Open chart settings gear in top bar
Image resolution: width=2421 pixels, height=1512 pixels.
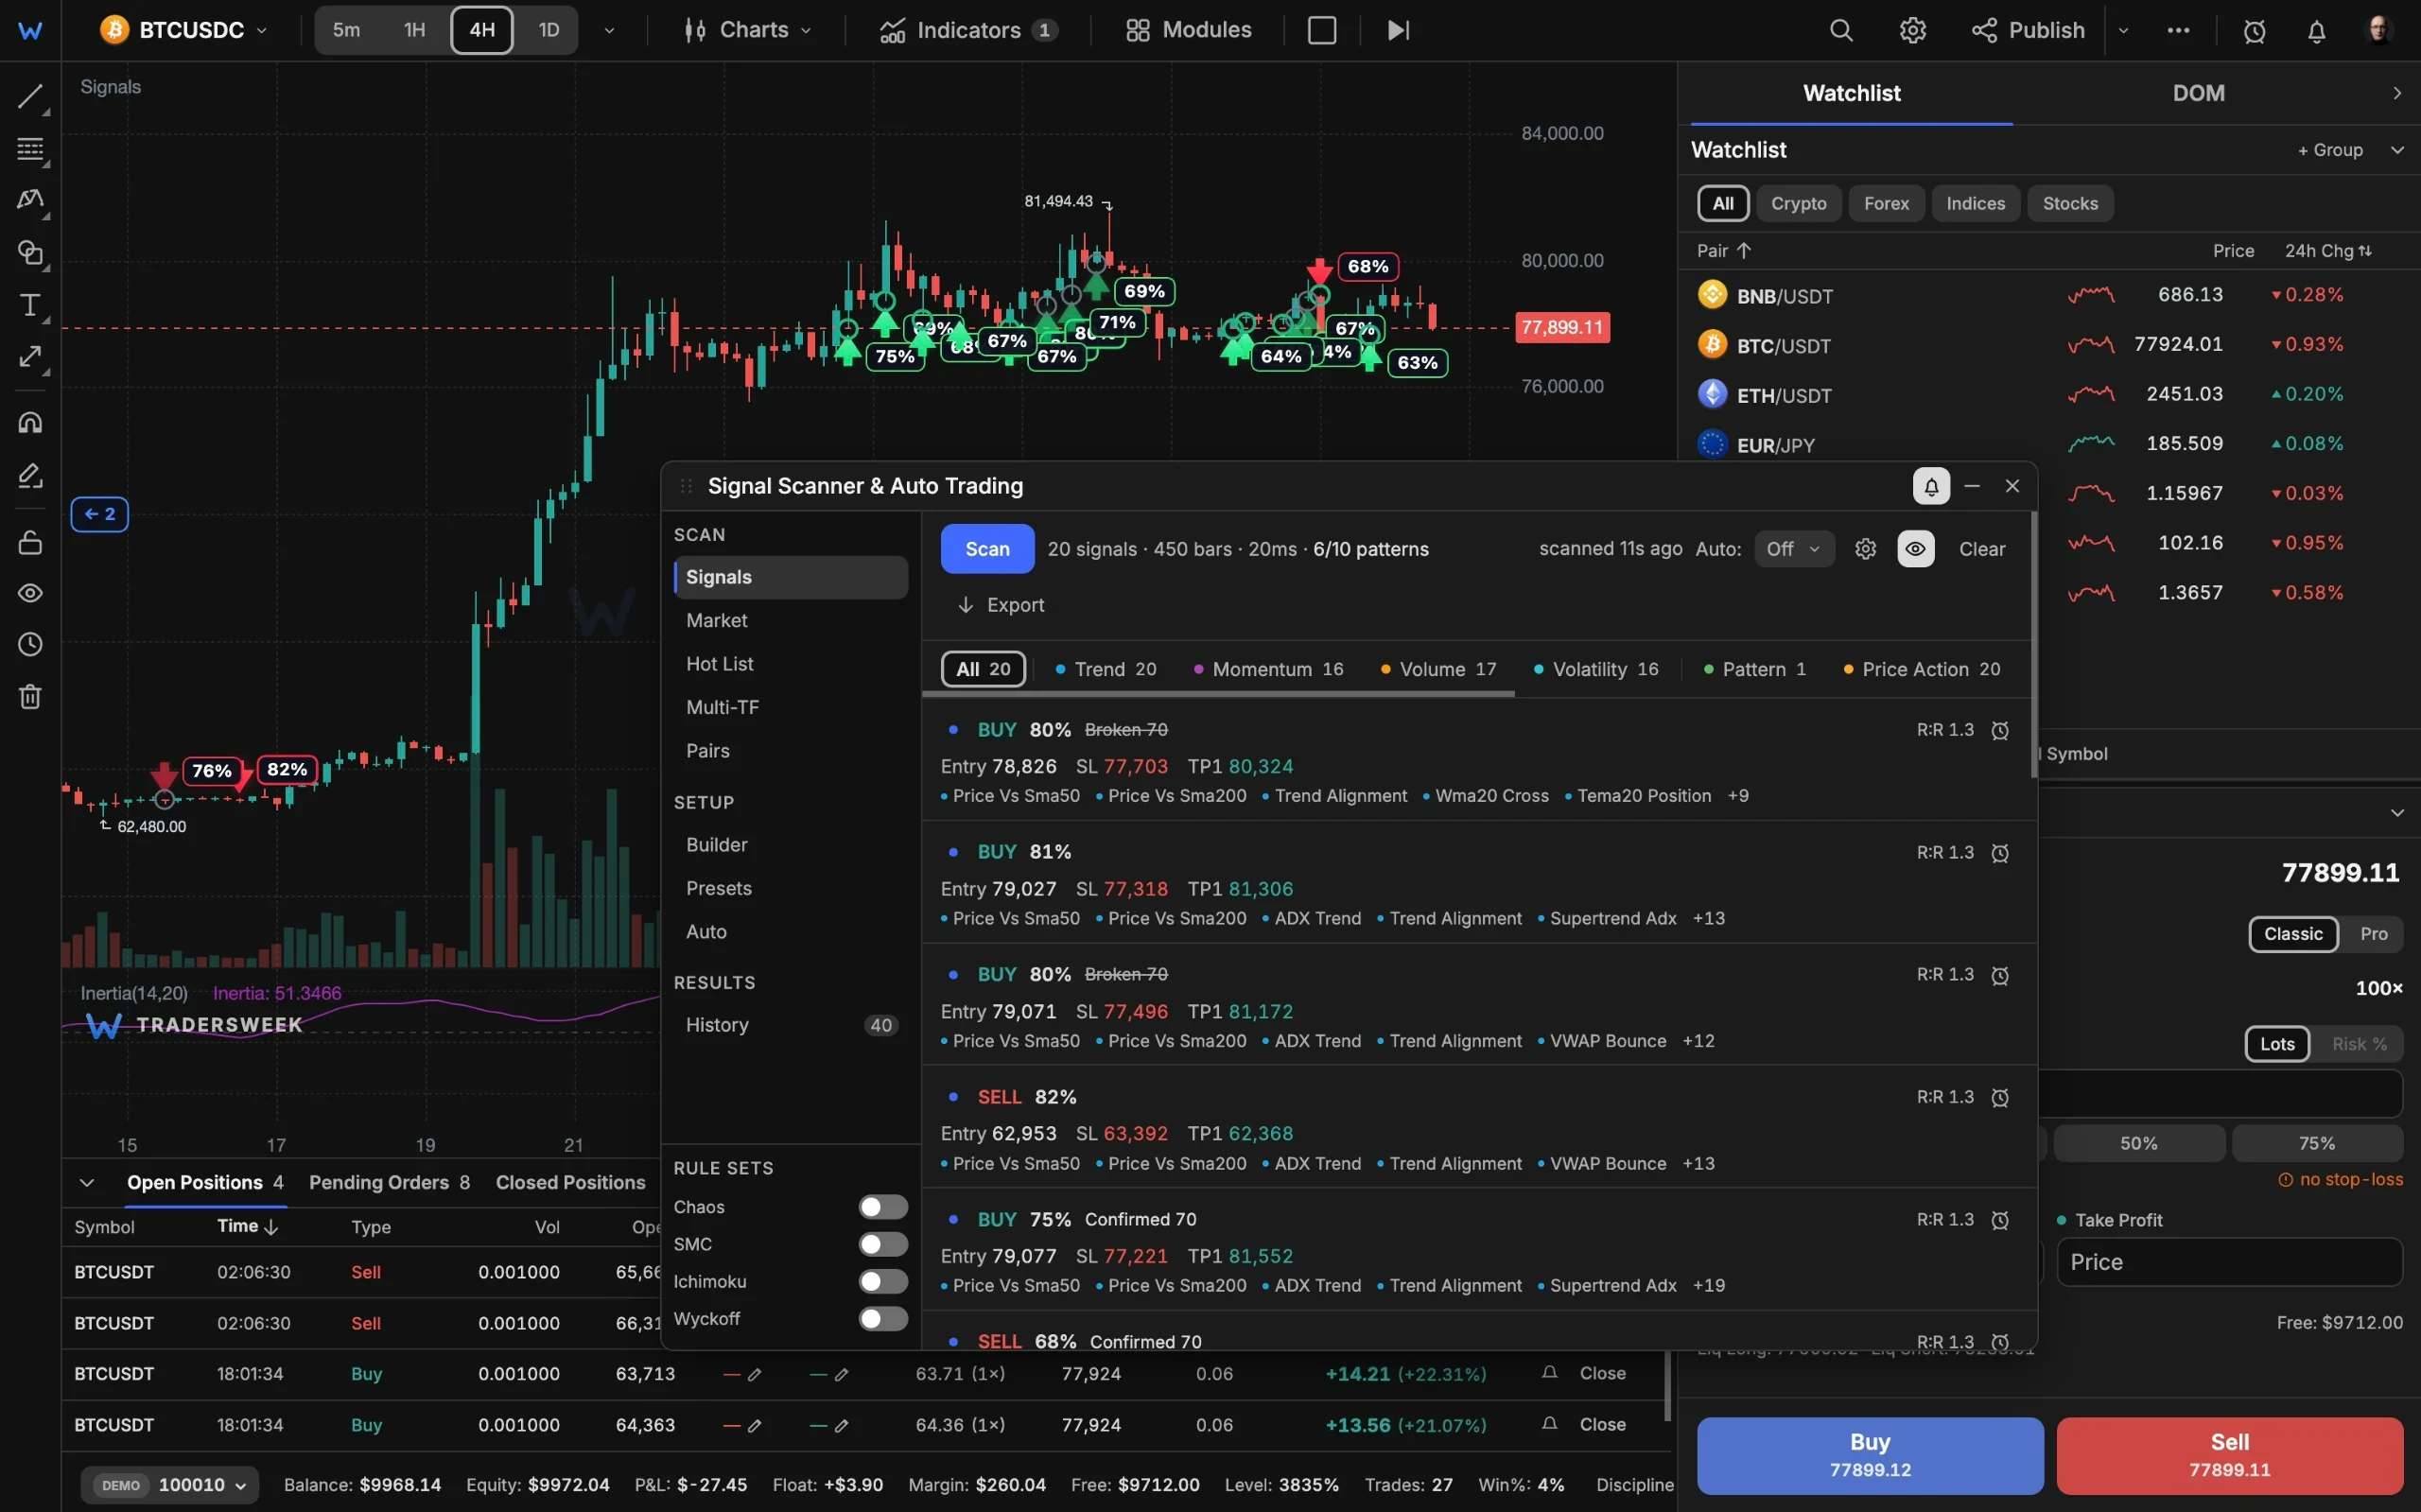point(1912,30)
